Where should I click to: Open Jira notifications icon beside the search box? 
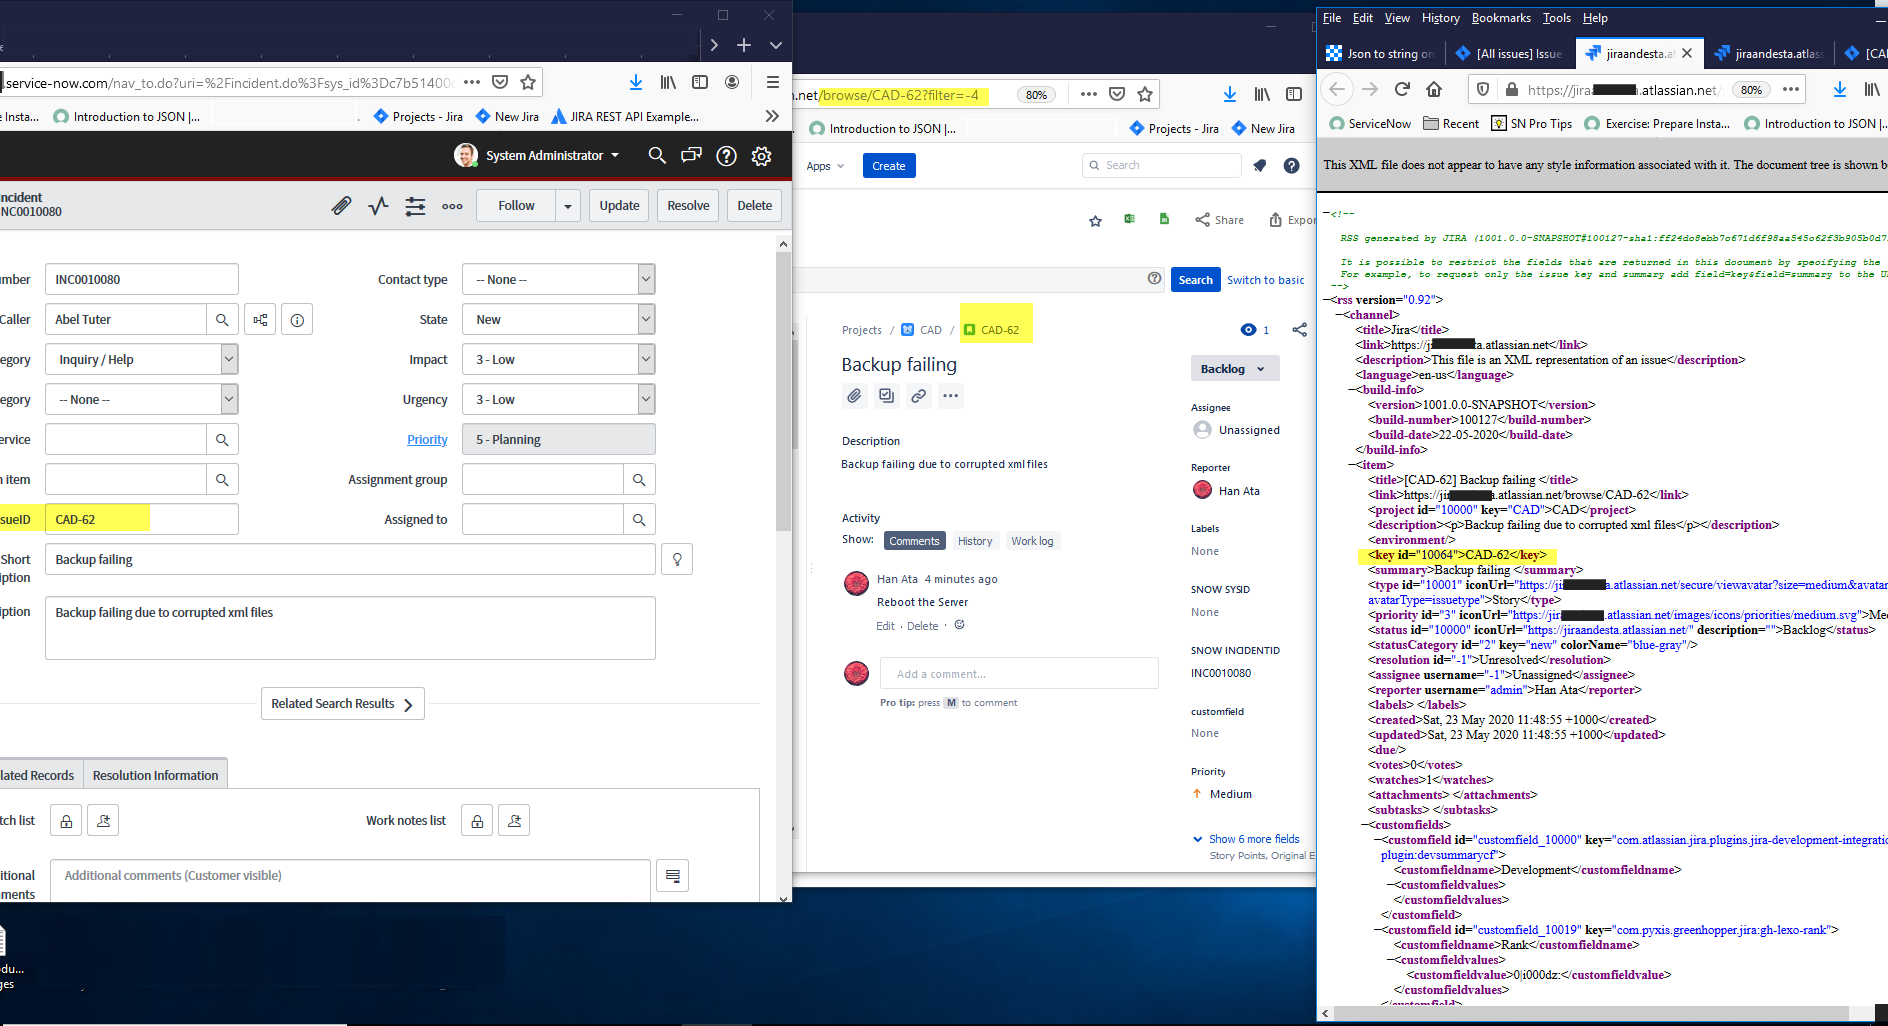click(1259, 166)
